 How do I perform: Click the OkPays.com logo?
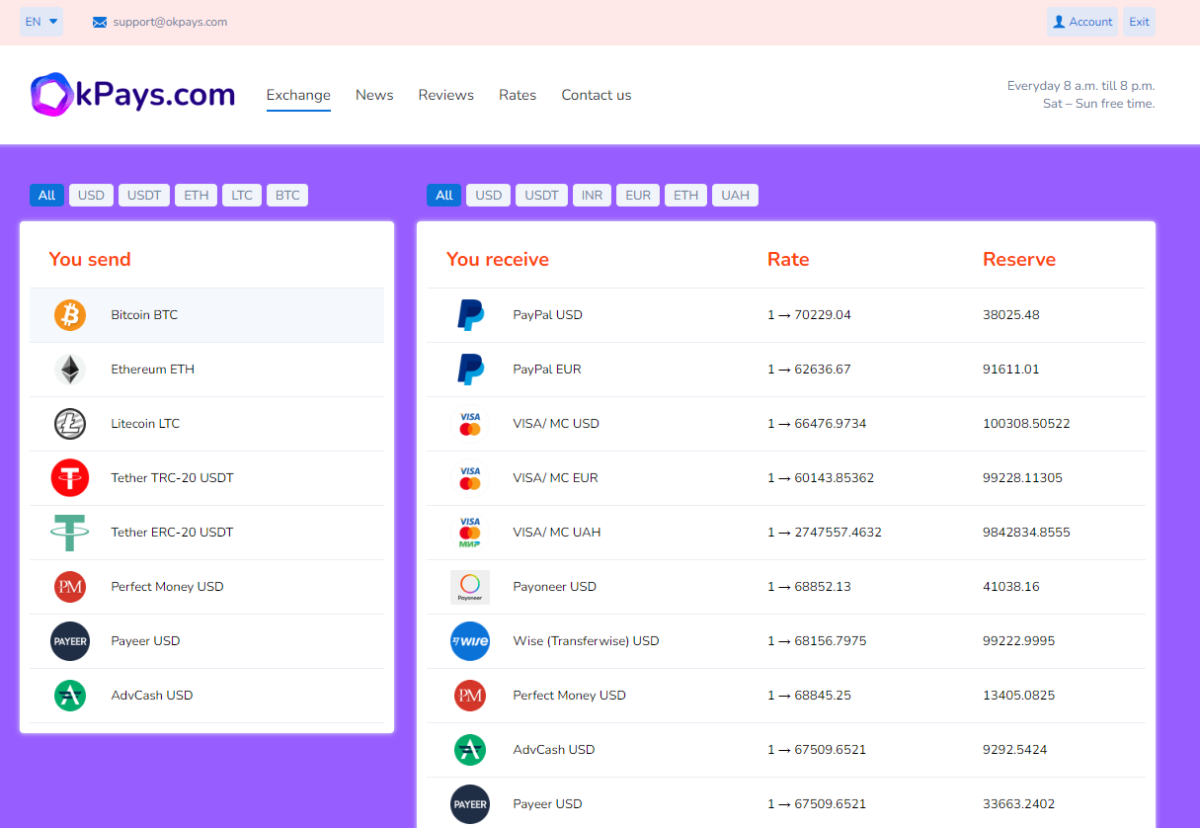[x=133, y=95]
